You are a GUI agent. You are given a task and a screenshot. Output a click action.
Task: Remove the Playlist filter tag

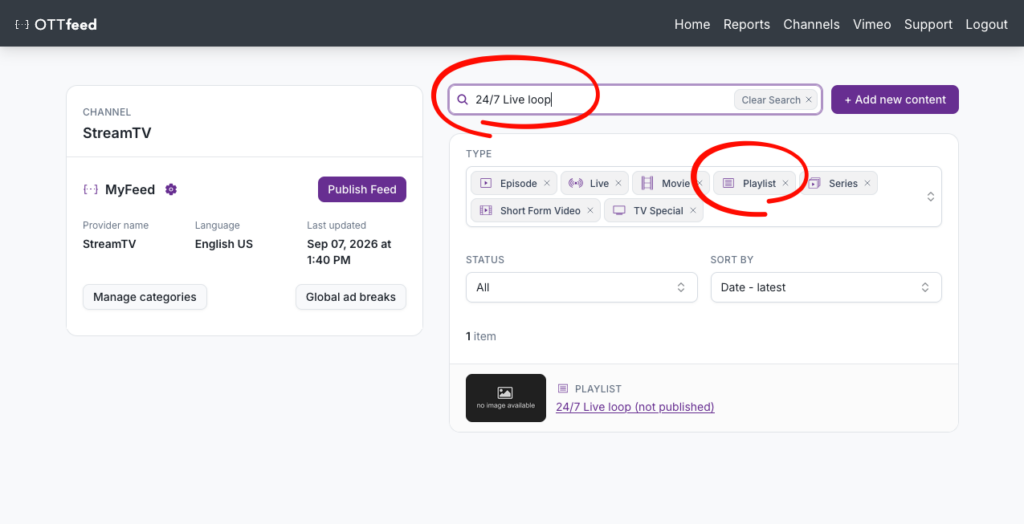[786, 184]
